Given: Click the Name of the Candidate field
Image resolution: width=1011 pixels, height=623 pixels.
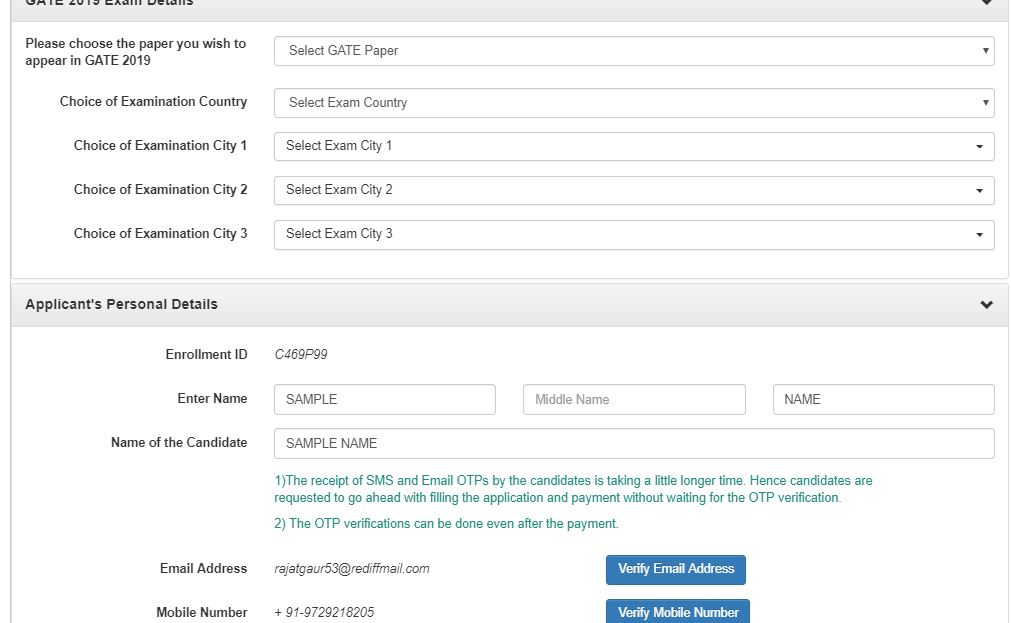Looking at the screenshot, I should click(x=634, y=443).
